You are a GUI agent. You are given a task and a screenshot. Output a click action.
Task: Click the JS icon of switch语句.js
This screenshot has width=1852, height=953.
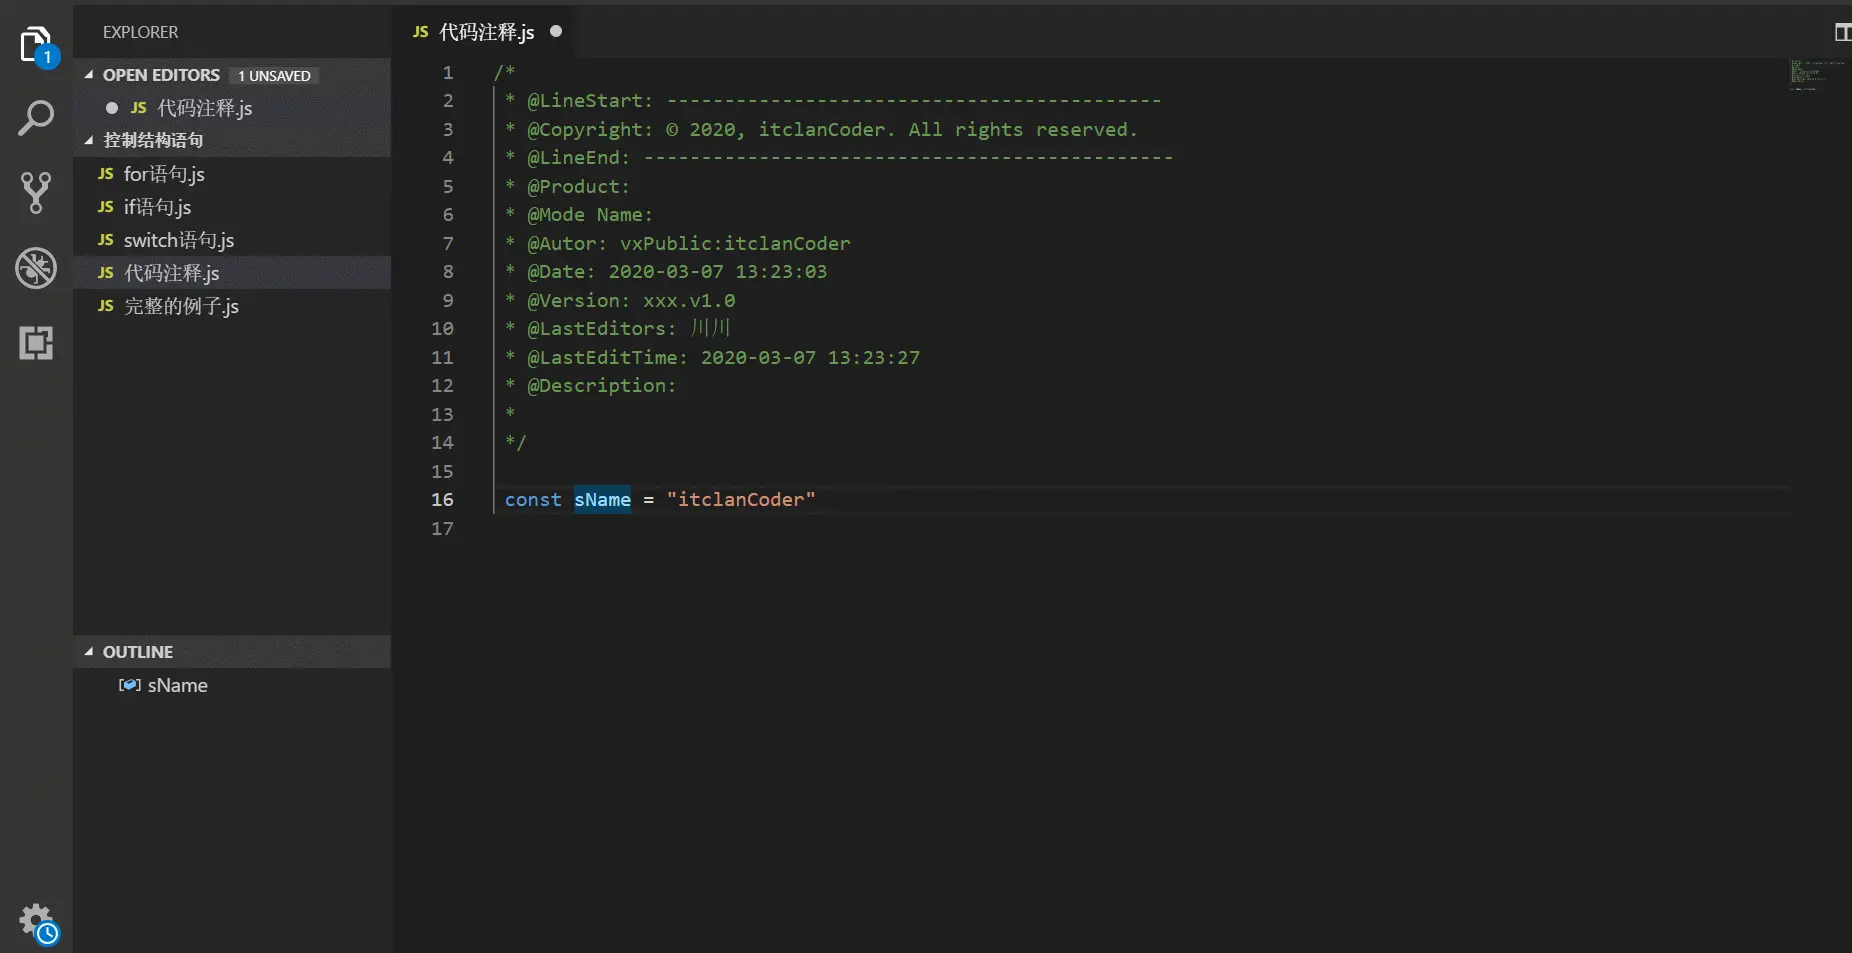[106, 240]
